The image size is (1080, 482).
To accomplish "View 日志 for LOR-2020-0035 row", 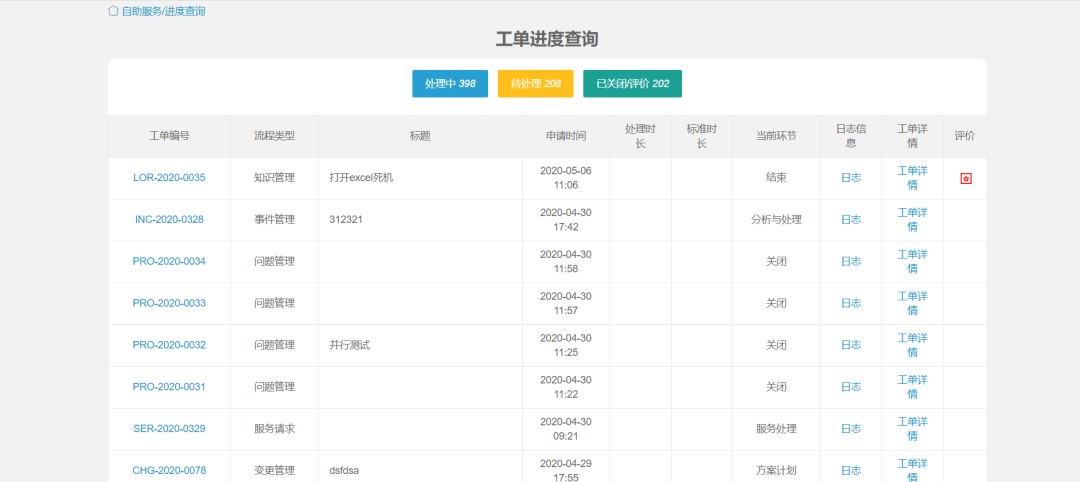I will (x=850, y=178).
